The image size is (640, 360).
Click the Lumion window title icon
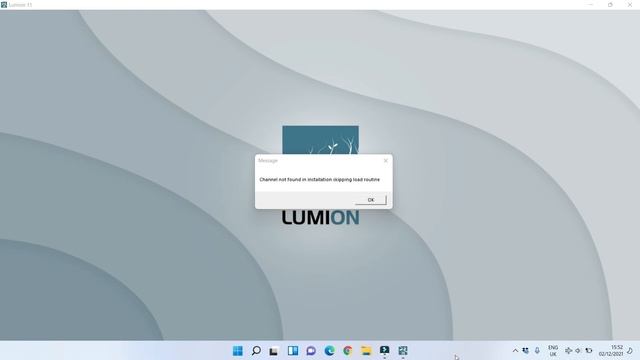[4, 4]
